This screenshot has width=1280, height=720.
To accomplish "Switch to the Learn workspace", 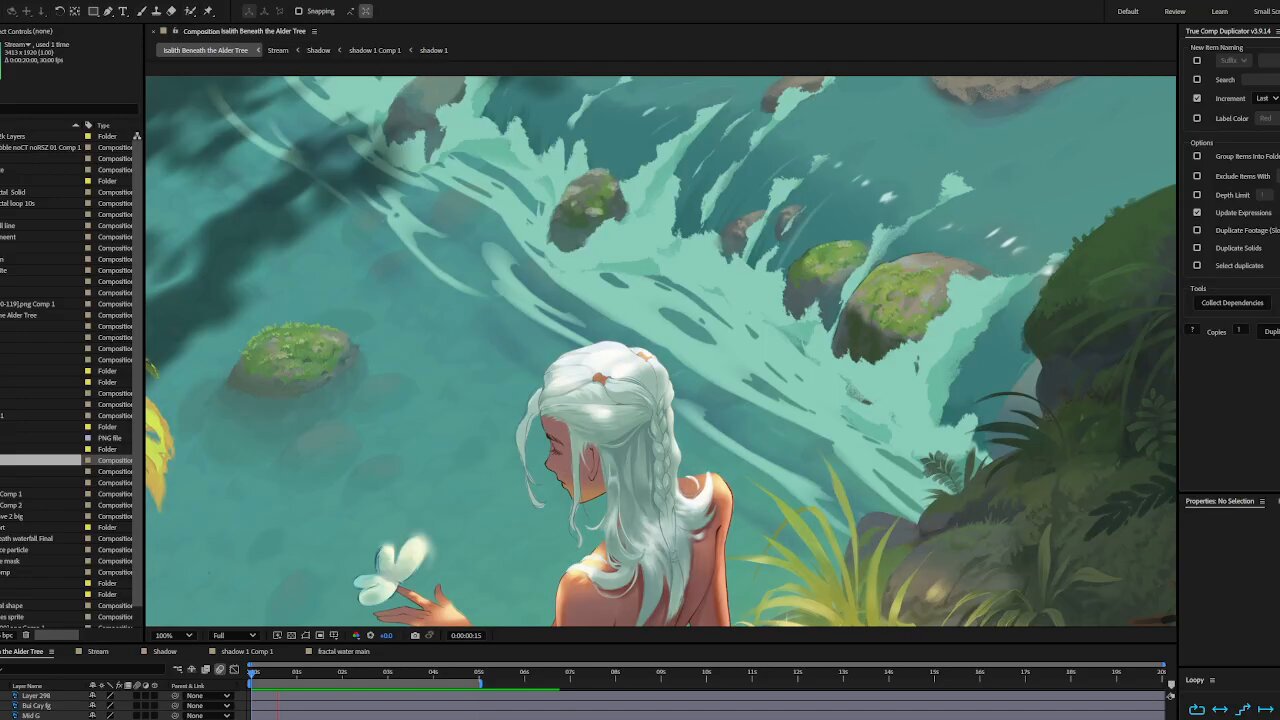I will pos(1220,11).
